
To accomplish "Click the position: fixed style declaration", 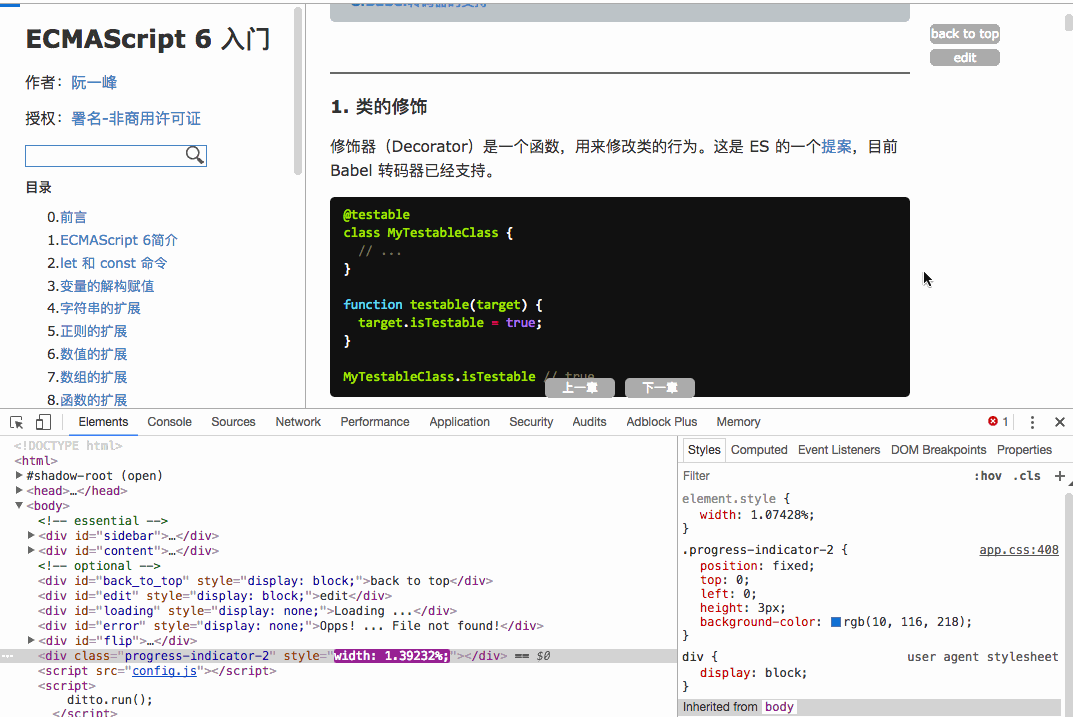I will 757,566.
